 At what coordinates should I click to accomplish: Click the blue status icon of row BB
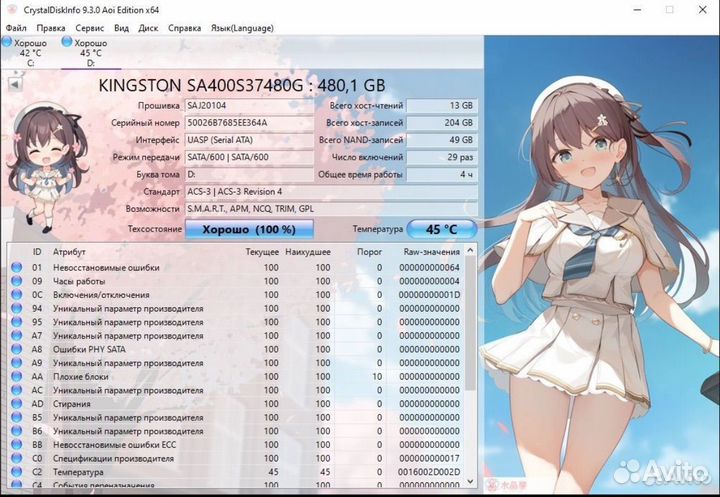(x=17, y=444)
